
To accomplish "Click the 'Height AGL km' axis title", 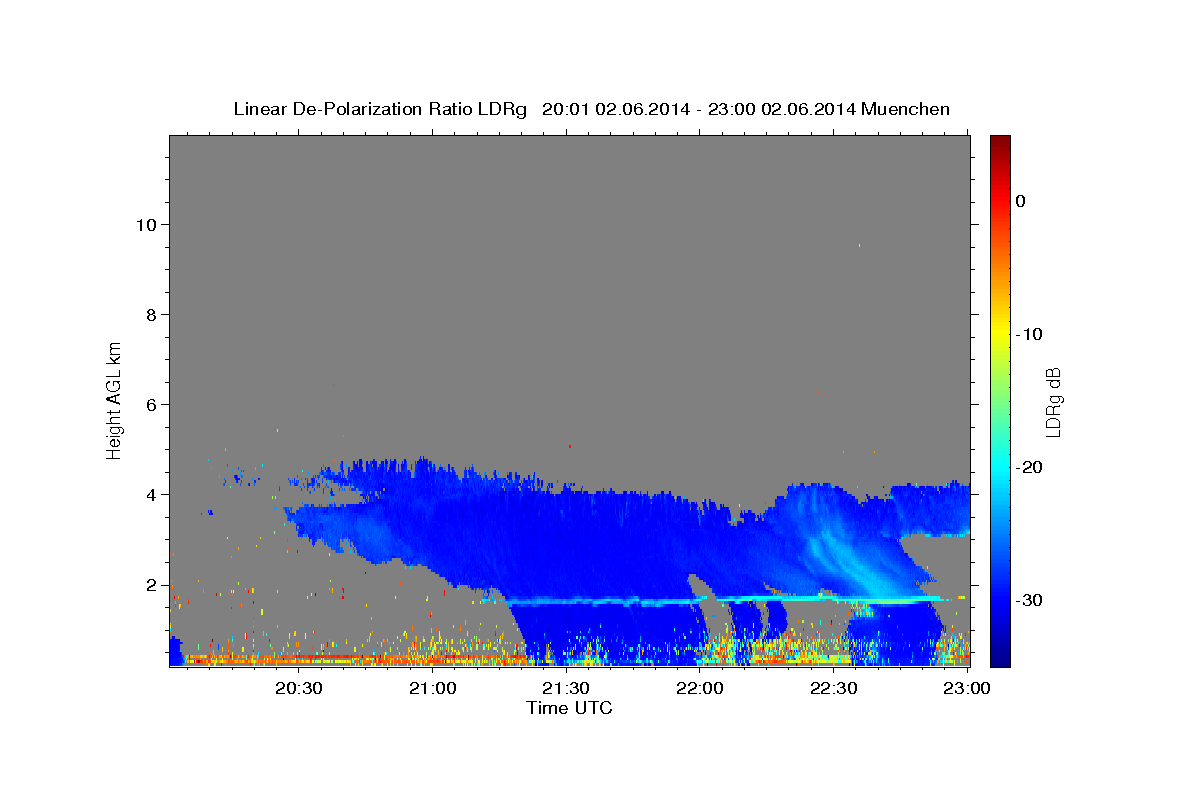I will click(115, 400).
